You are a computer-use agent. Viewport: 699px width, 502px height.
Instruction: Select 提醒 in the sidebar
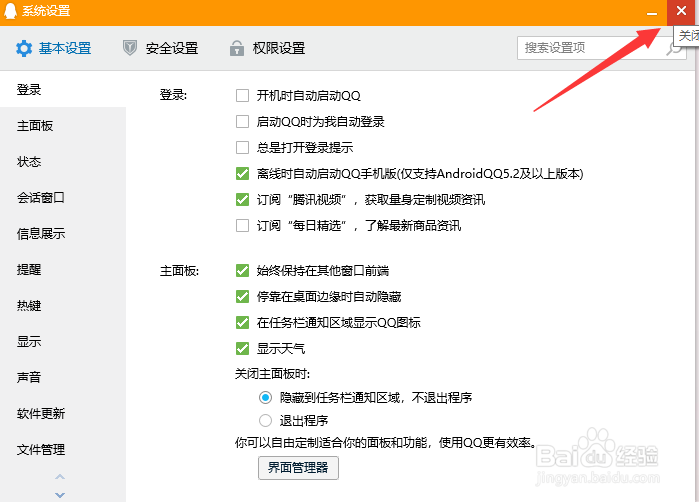point(63,270)
